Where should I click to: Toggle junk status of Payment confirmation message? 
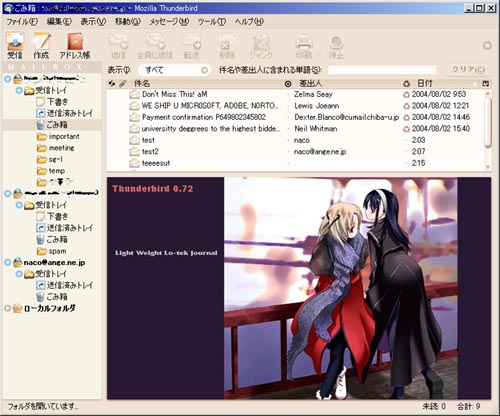pos(406,117)
